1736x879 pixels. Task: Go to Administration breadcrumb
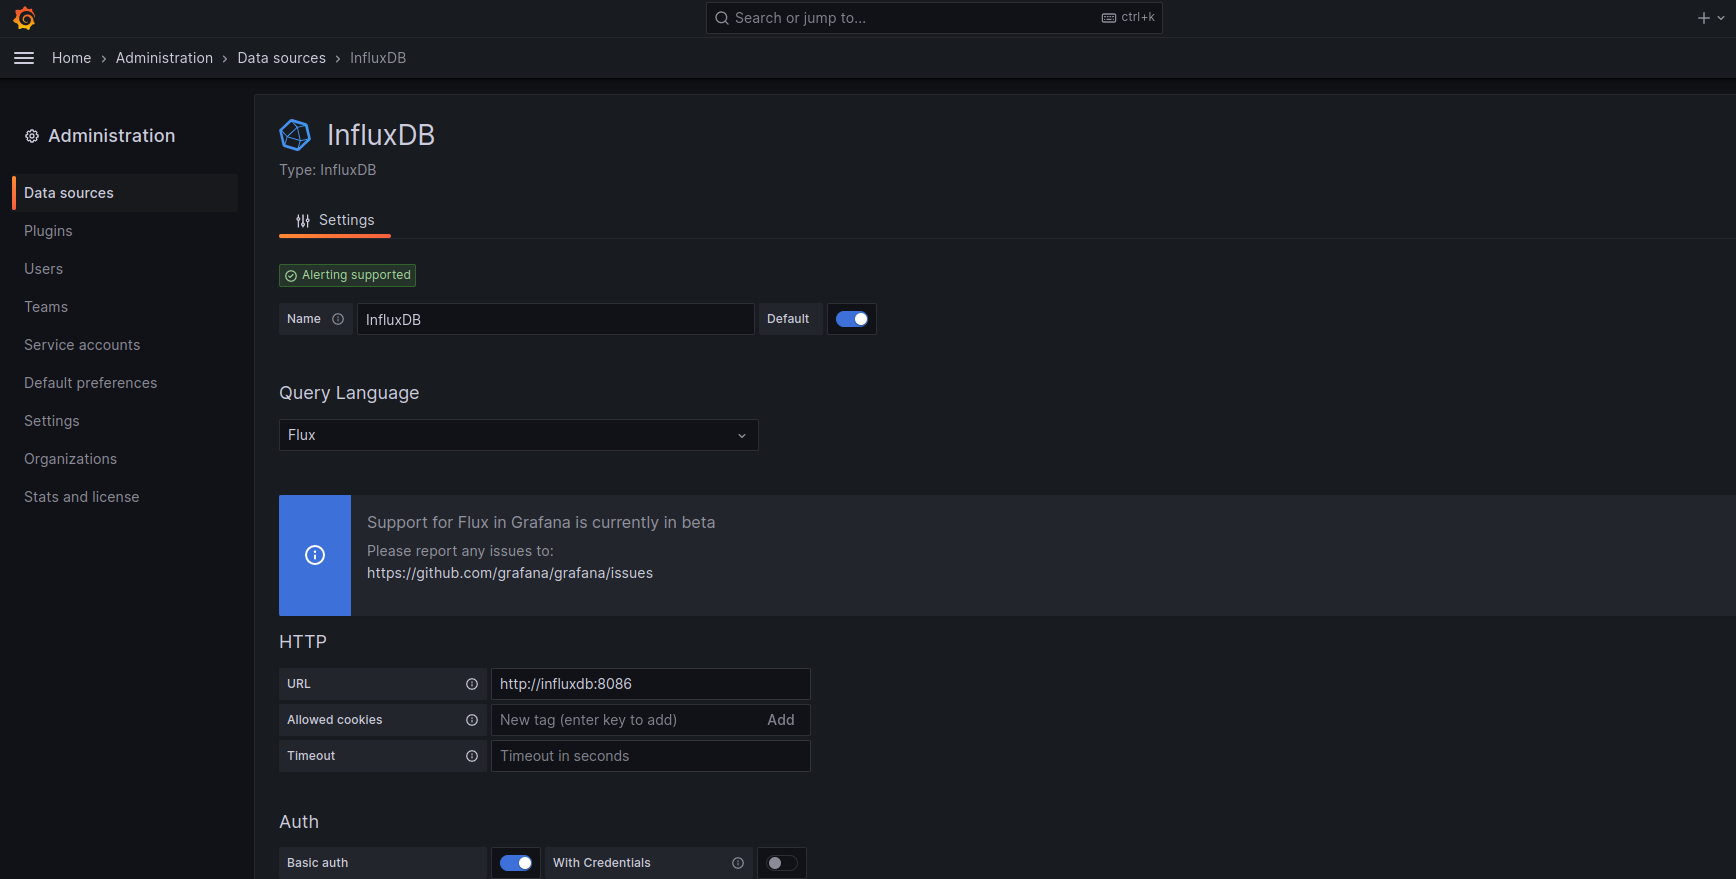click(164, 58)
